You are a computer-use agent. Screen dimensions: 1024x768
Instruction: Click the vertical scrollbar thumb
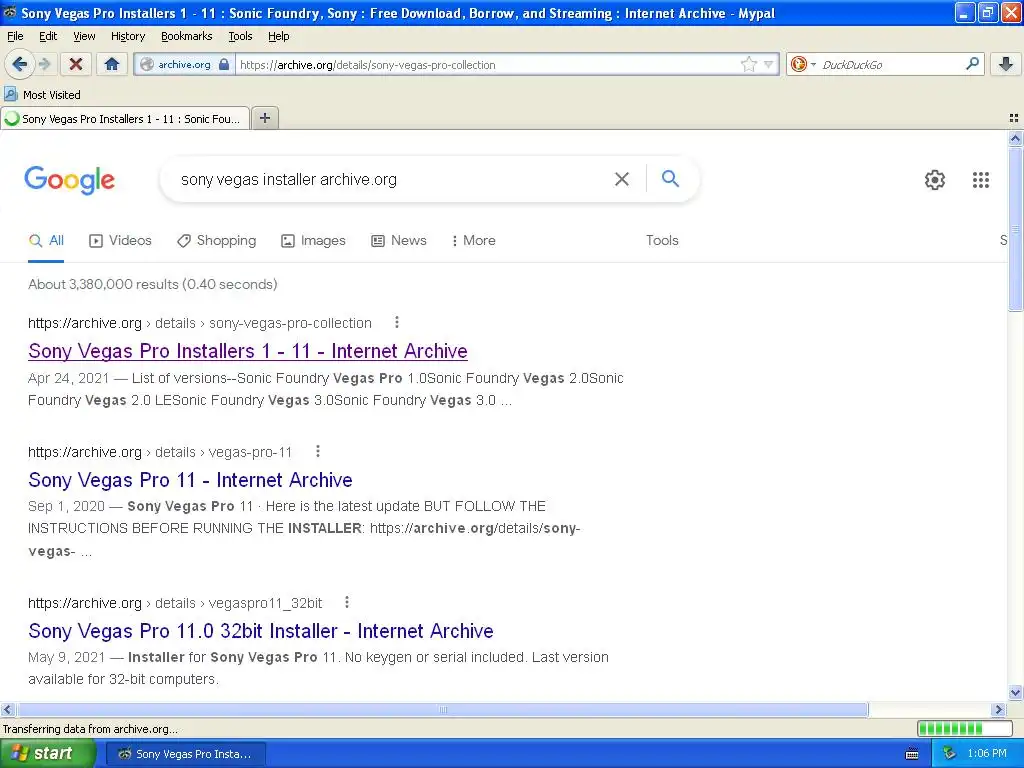[1015, 229]
